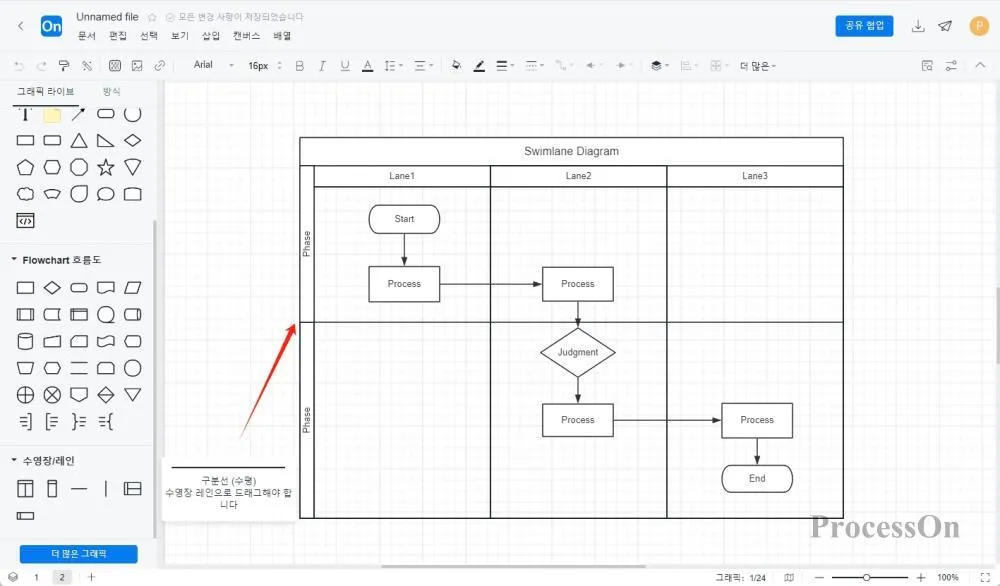
Task: Select the circle-with-X summing junction shape
Action: (x=52, y=395)
